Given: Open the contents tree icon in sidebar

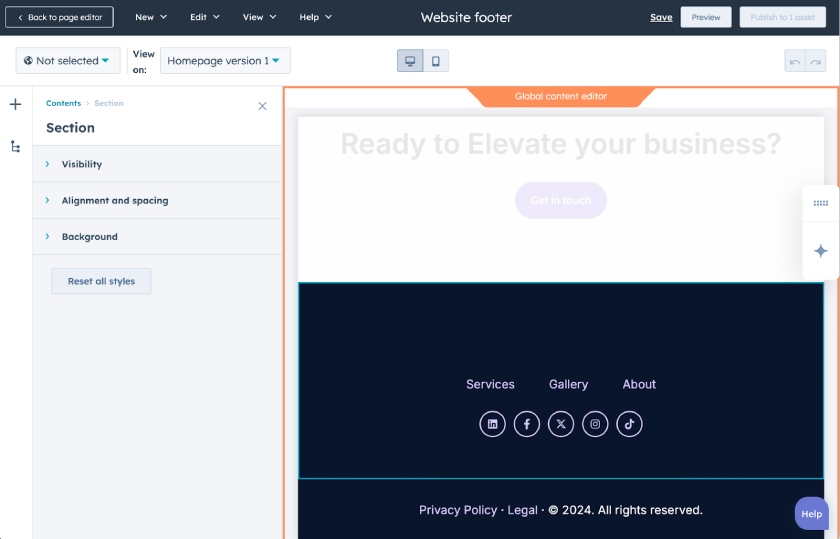Looking at the screenshot, I should coord(15,147).
